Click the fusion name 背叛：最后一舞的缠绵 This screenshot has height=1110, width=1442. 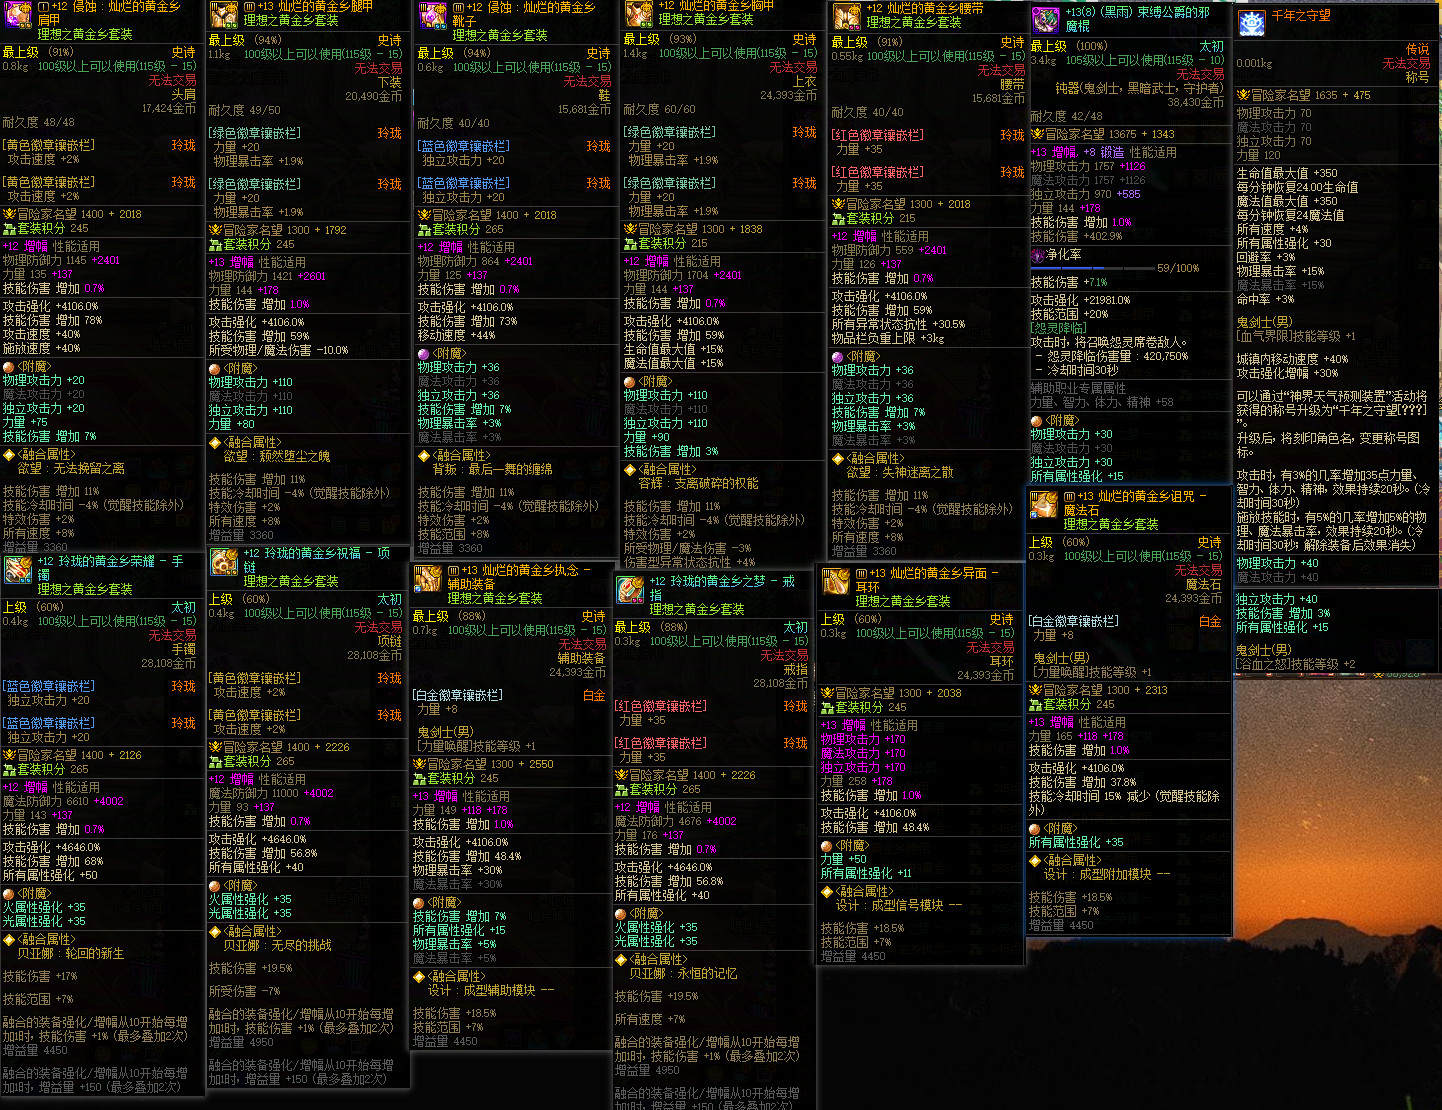click(x=492, y=469)
